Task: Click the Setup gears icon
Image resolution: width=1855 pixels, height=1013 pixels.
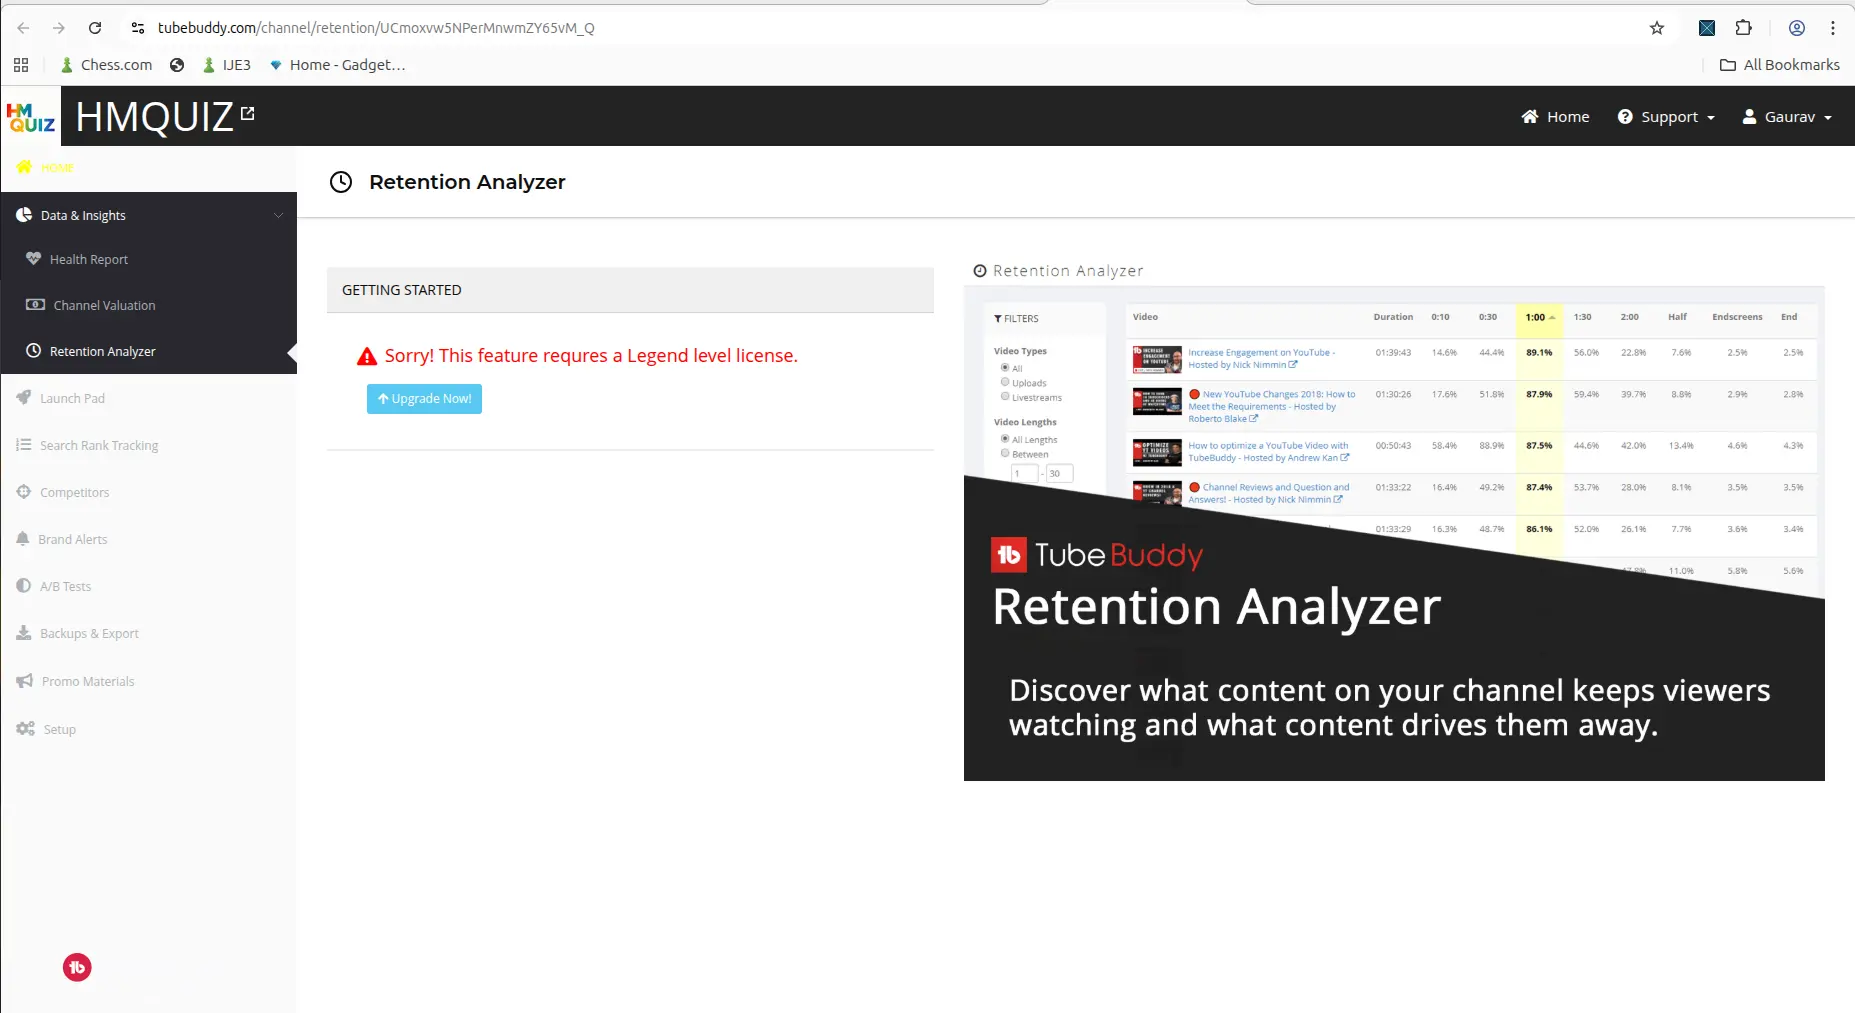Action: [x=26, y=729]
